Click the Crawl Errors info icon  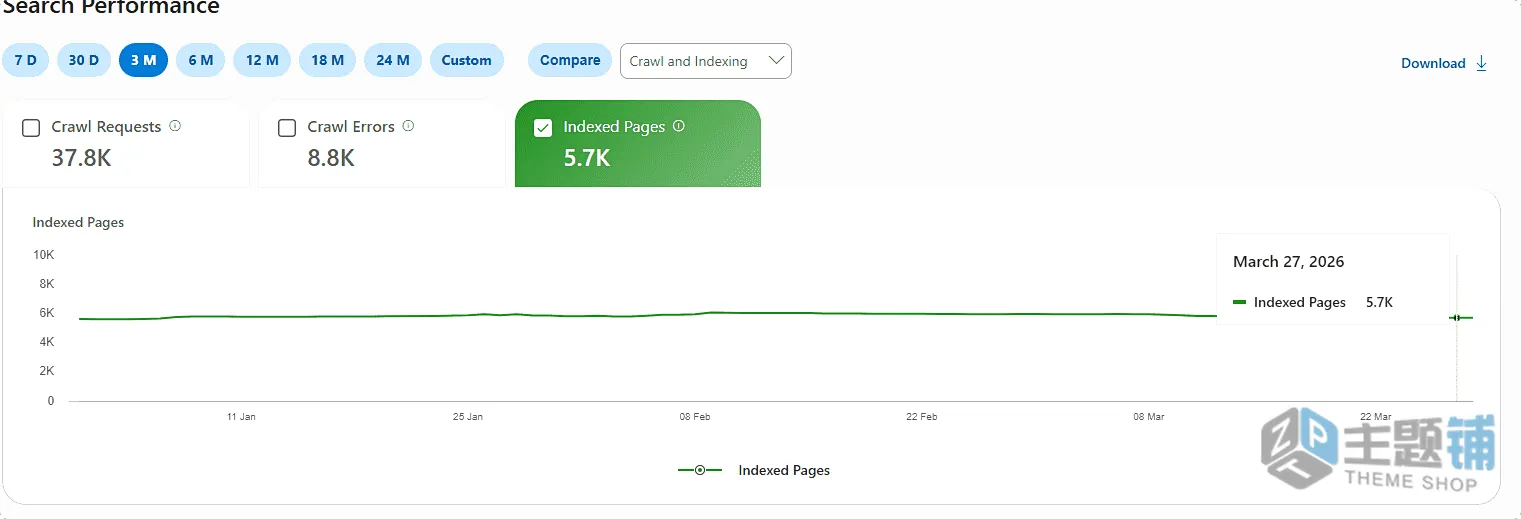point(408,126)
